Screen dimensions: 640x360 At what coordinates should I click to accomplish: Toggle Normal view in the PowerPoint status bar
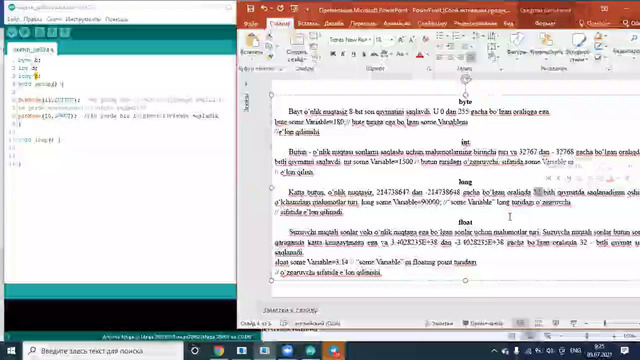520,323
